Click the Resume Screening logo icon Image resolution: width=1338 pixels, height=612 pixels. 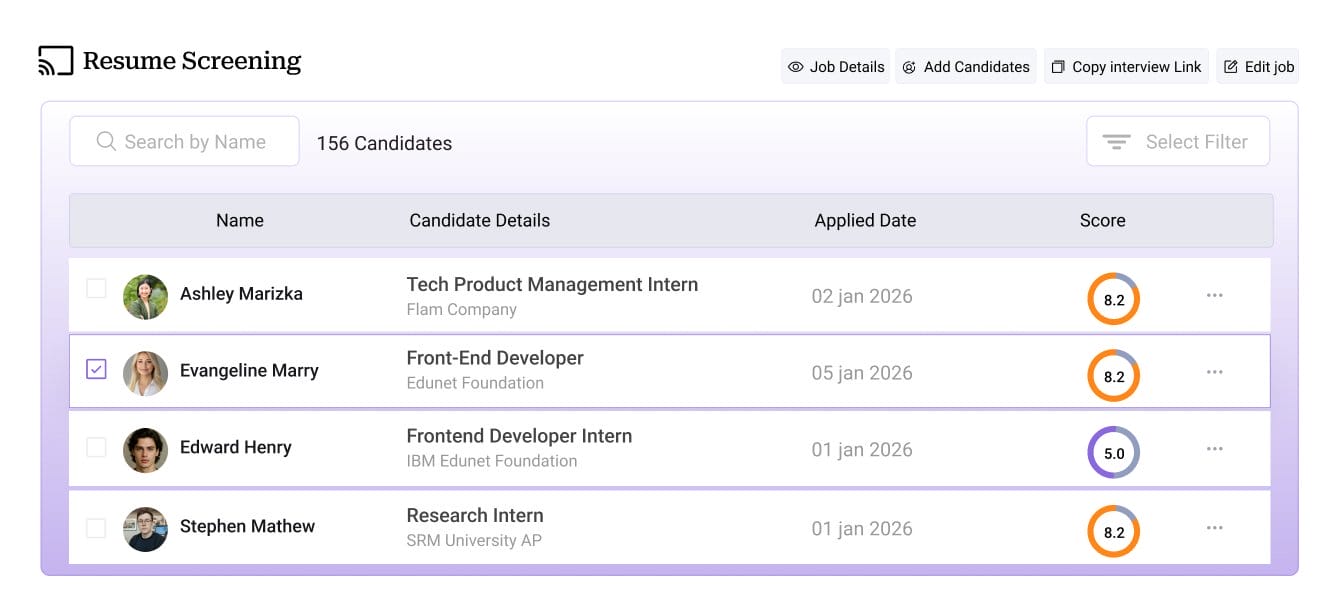coord(54,59)
